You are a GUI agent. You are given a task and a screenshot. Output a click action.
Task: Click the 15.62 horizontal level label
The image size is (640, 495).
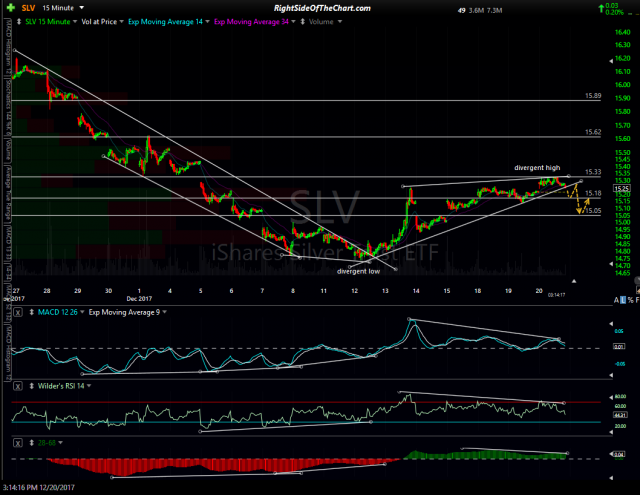click(x=593, y=132)
